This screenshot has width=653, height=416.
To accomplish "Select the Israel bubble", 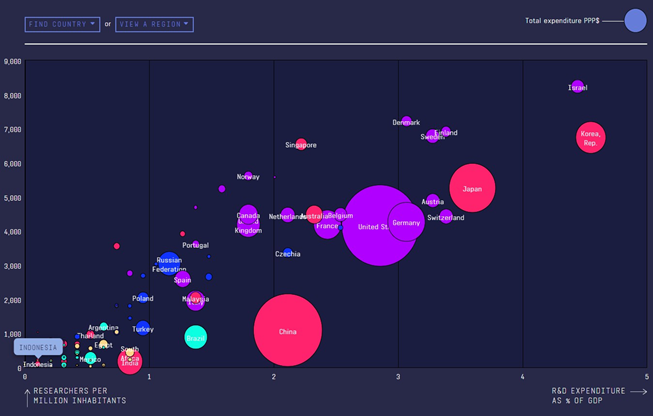I will 577,88.
